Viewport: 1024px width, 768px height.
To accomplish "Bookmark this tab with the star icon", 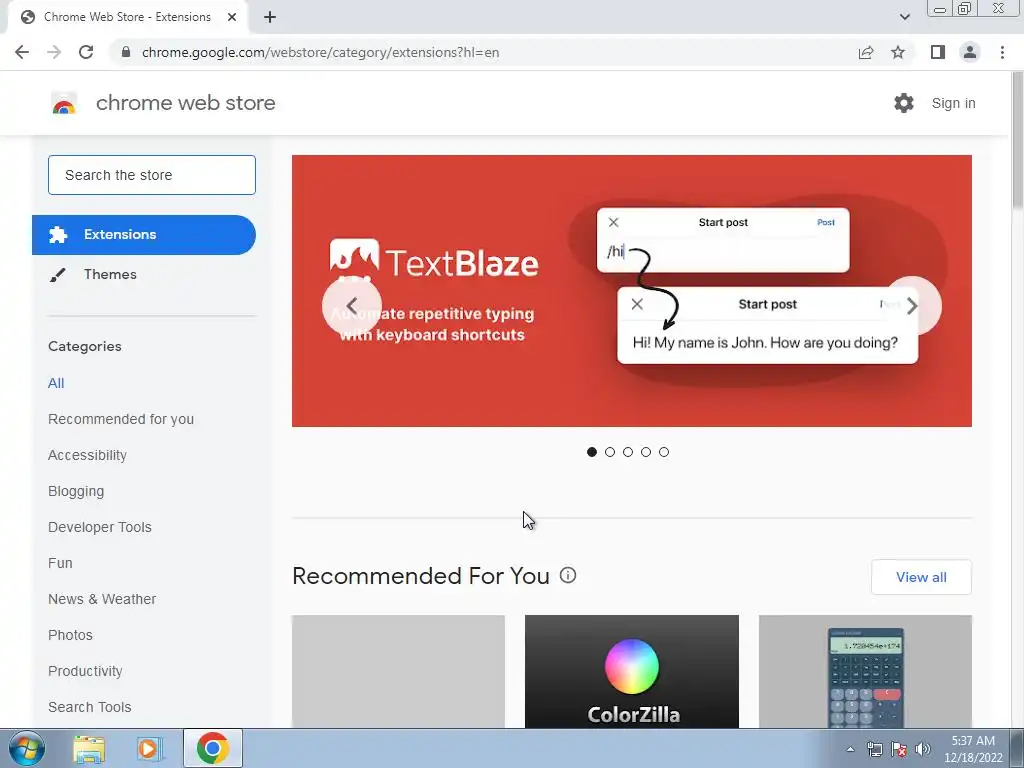I will coord(898,52).
